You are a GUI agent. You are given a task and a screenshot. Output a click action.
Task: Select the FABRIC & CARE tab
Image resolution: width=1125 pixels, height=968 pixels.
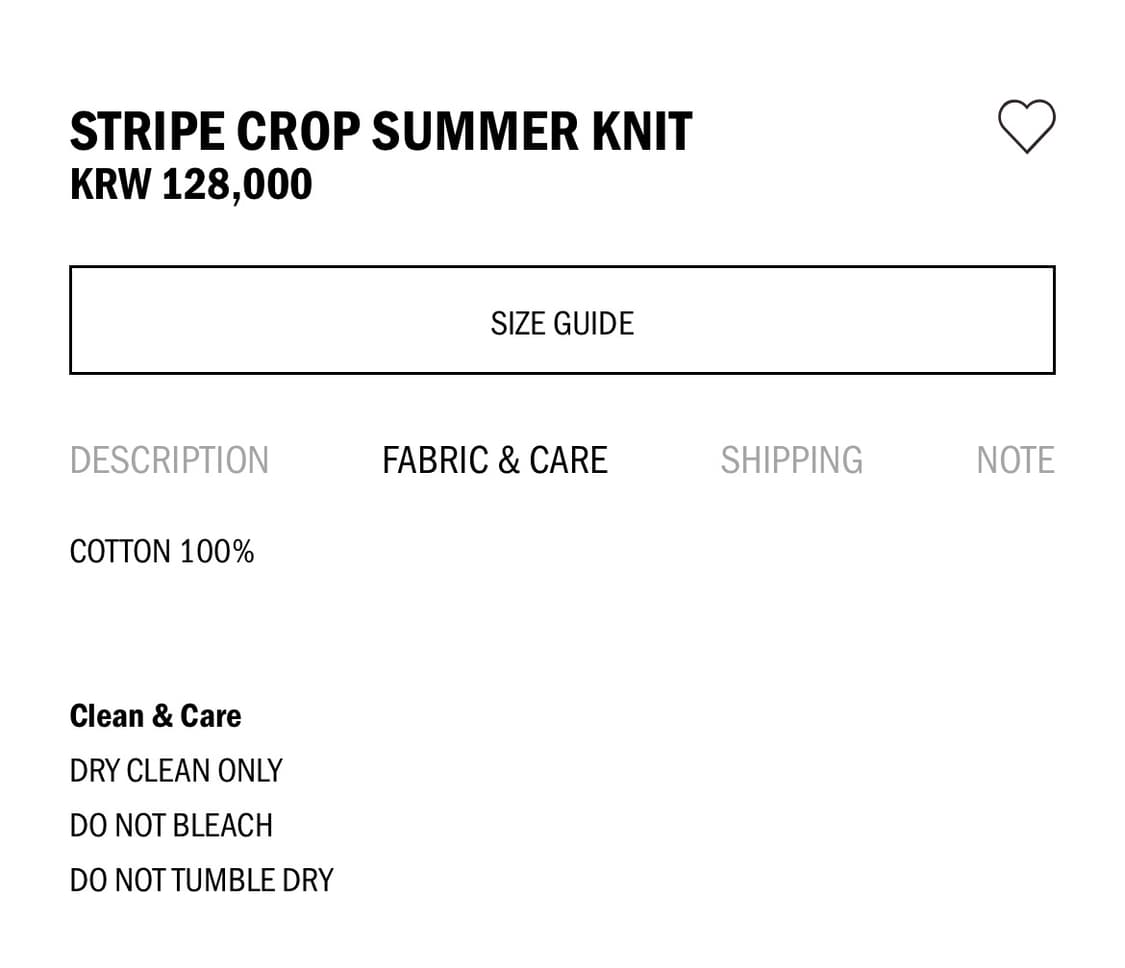[495, 460]
